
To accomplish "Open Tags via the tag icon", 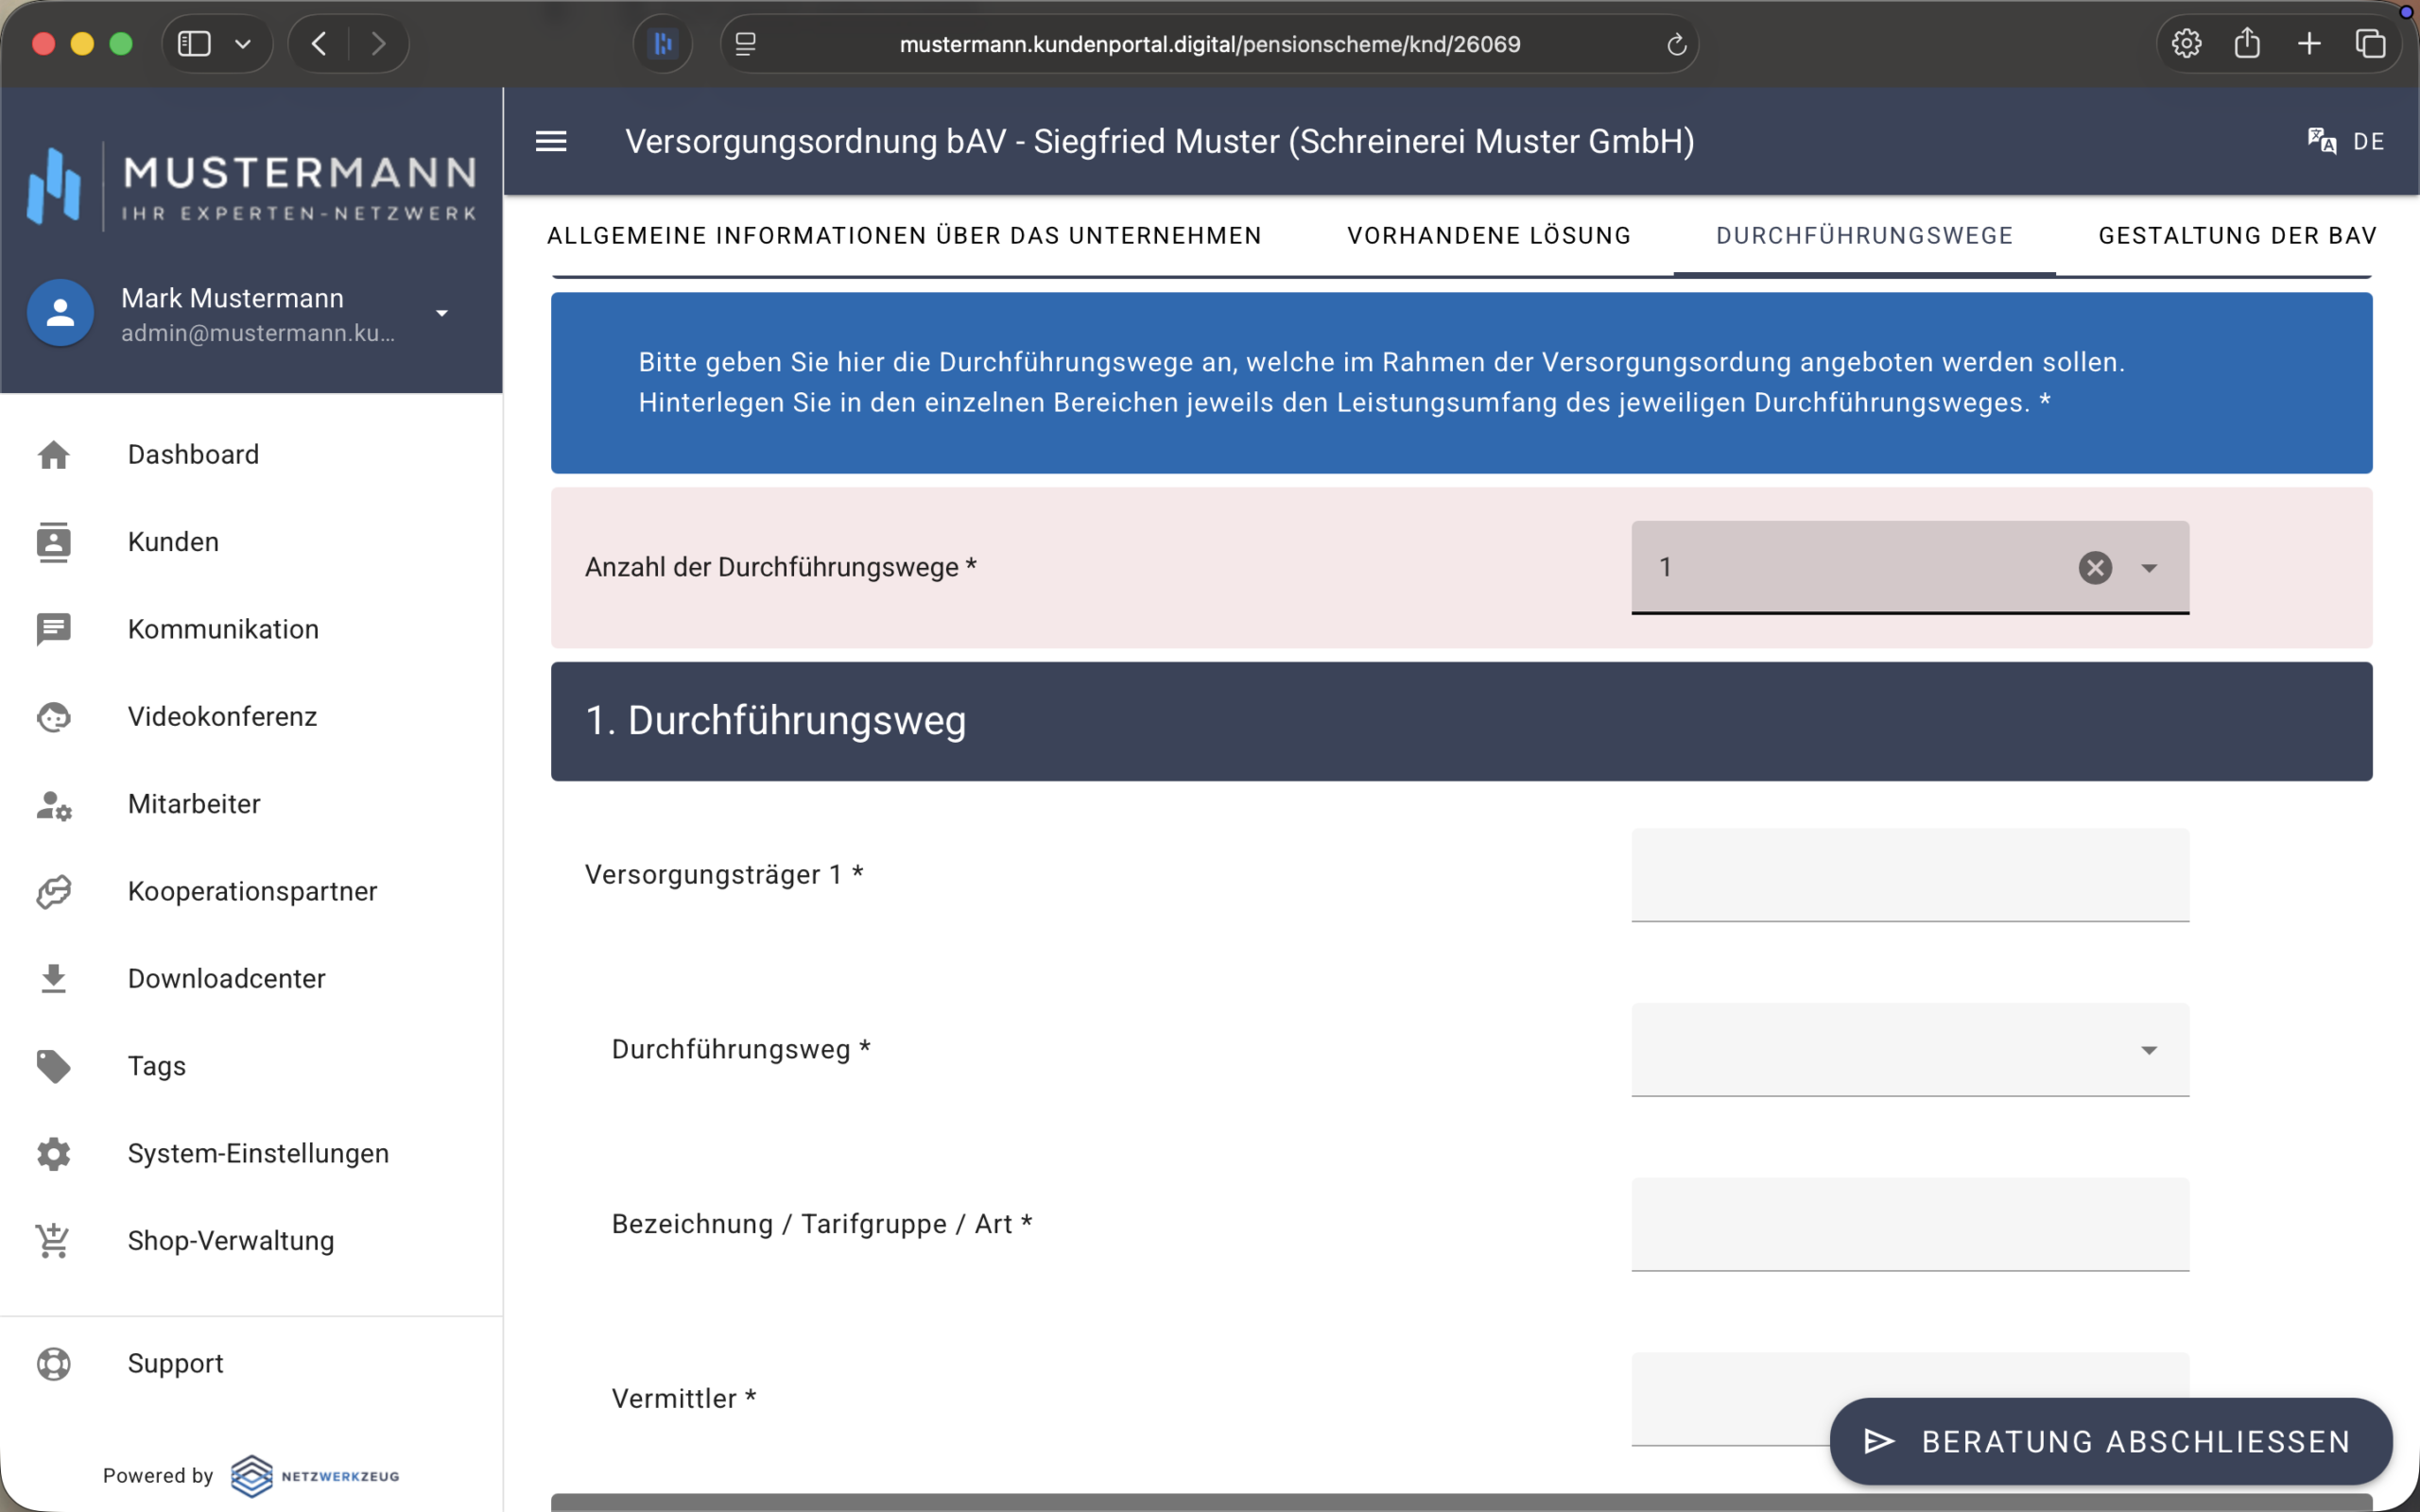I will pyautogui.click(x=53, y=1066).
